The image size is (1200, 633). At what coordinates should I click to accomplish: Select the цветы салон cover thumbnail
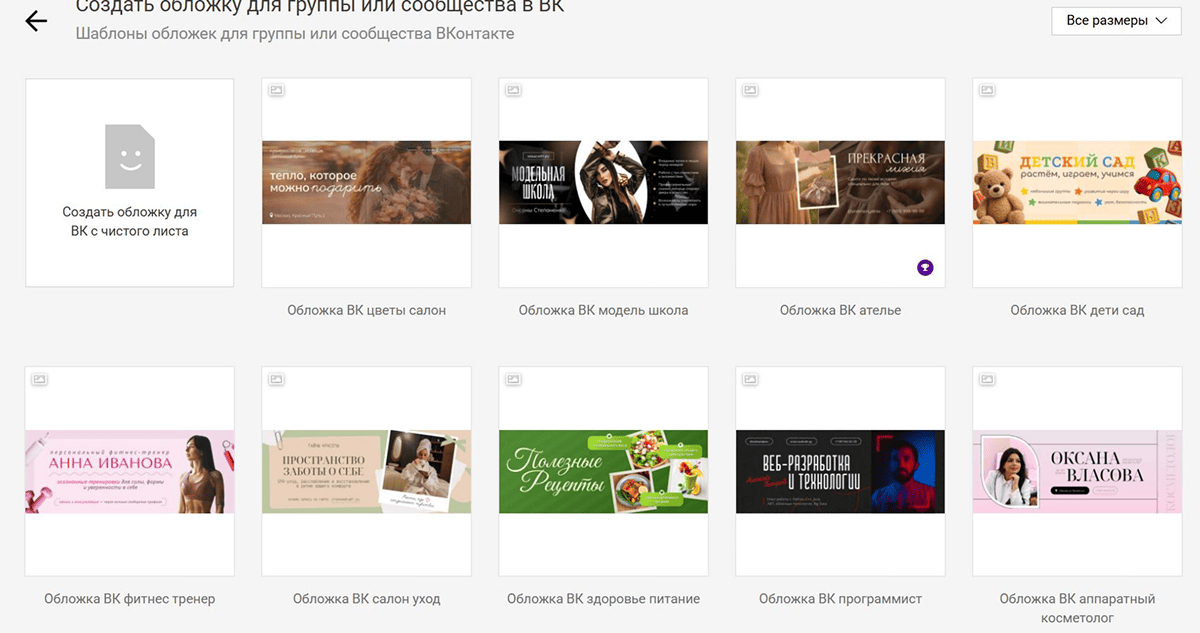(366, 182)
